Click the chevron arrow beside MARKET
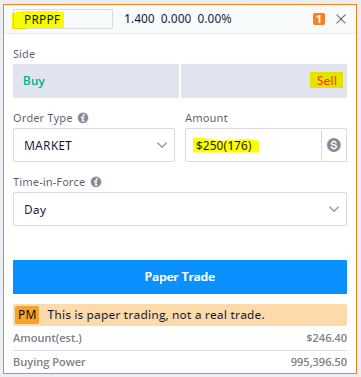 162,145
